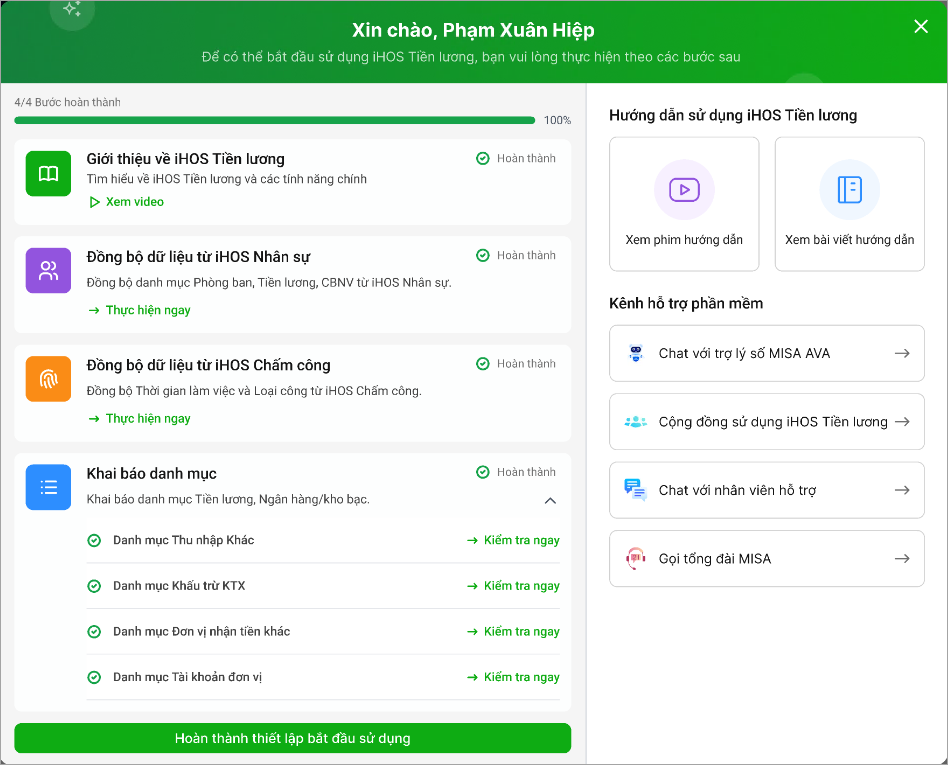Image resolution: width=948 pixels, height=765 pixels.
Task: Open Chat với nhân viên hỗ trợ
Action: tap(767, 490)
